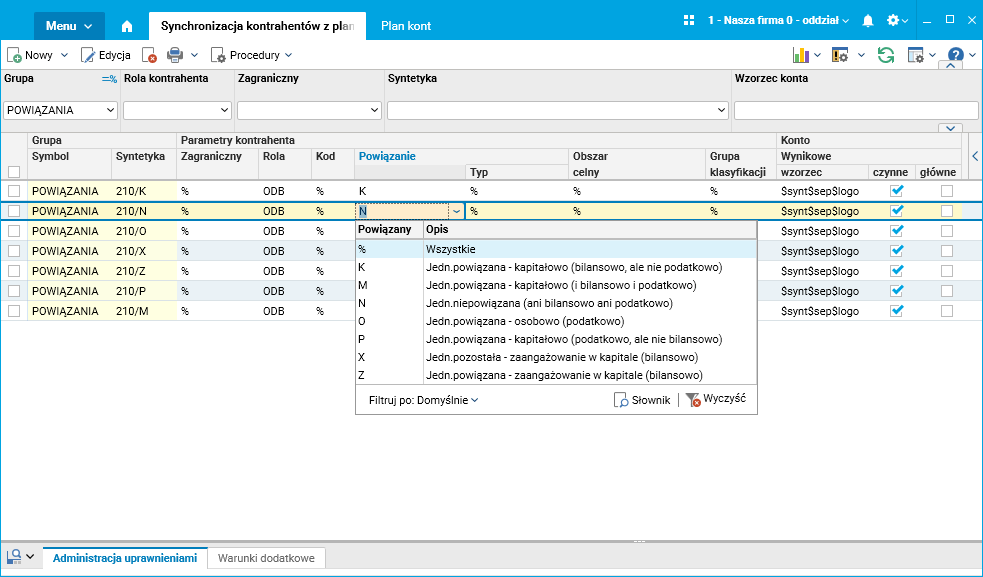Open the chart report icon

[801, 55]
